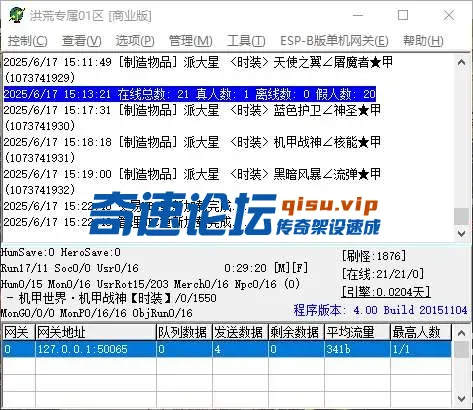Image resolution: width=473 pixels, height=410 pixels.
Task: Click the 发送数据 column header
Action: click(x=240, y=332)
